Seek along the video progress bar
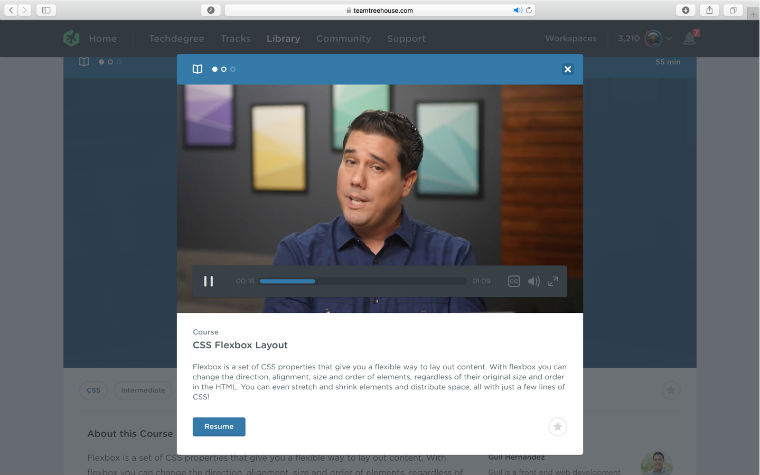 [x=362, y=281]
